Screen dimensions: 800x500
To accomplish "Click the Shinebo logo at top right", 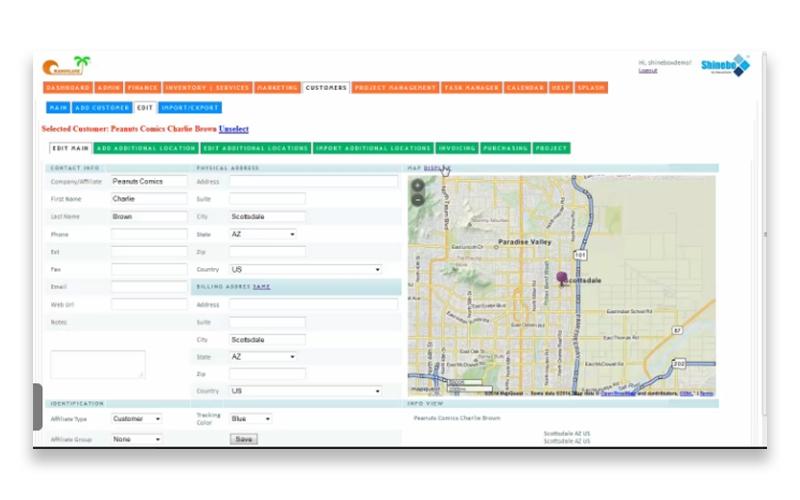I will [x=726, y=65].
